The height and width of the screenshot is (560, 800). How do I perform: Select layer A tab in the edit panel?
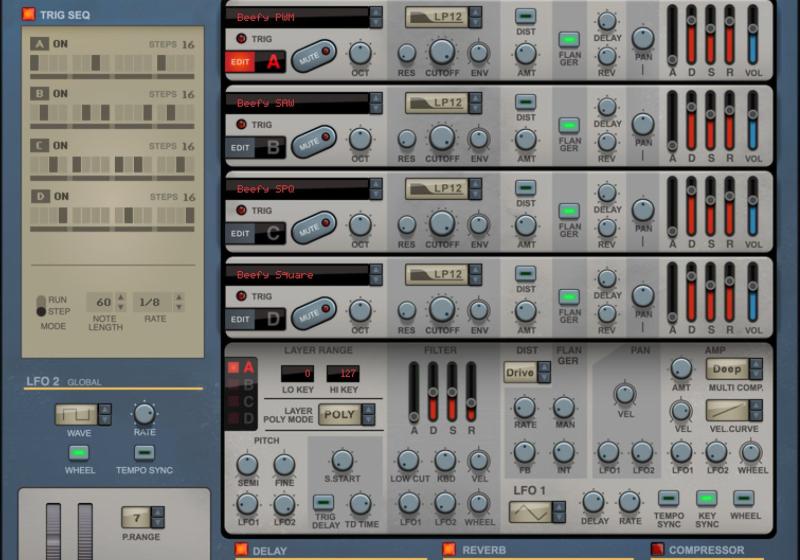pyautogui.click(x=241, y=367)
